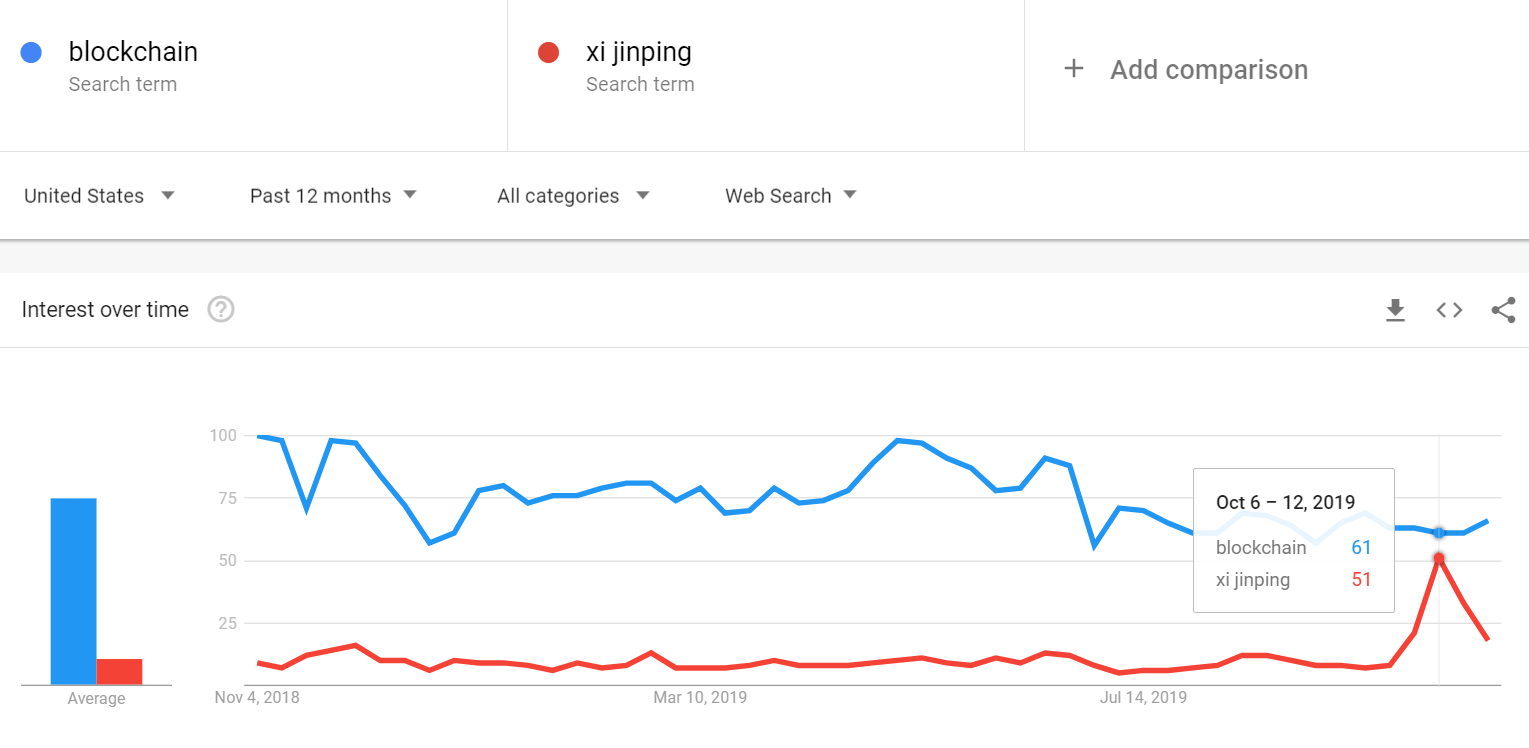
Task: Click blue dot beside blockchain term
Action: [31, 52]
